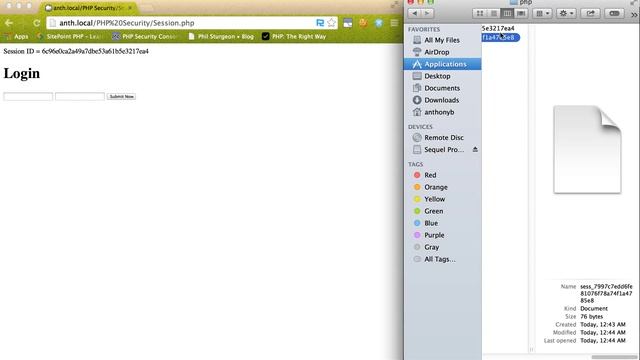Go forward in Finder
This screenshot has height=360, width=640.
(427, 13)
